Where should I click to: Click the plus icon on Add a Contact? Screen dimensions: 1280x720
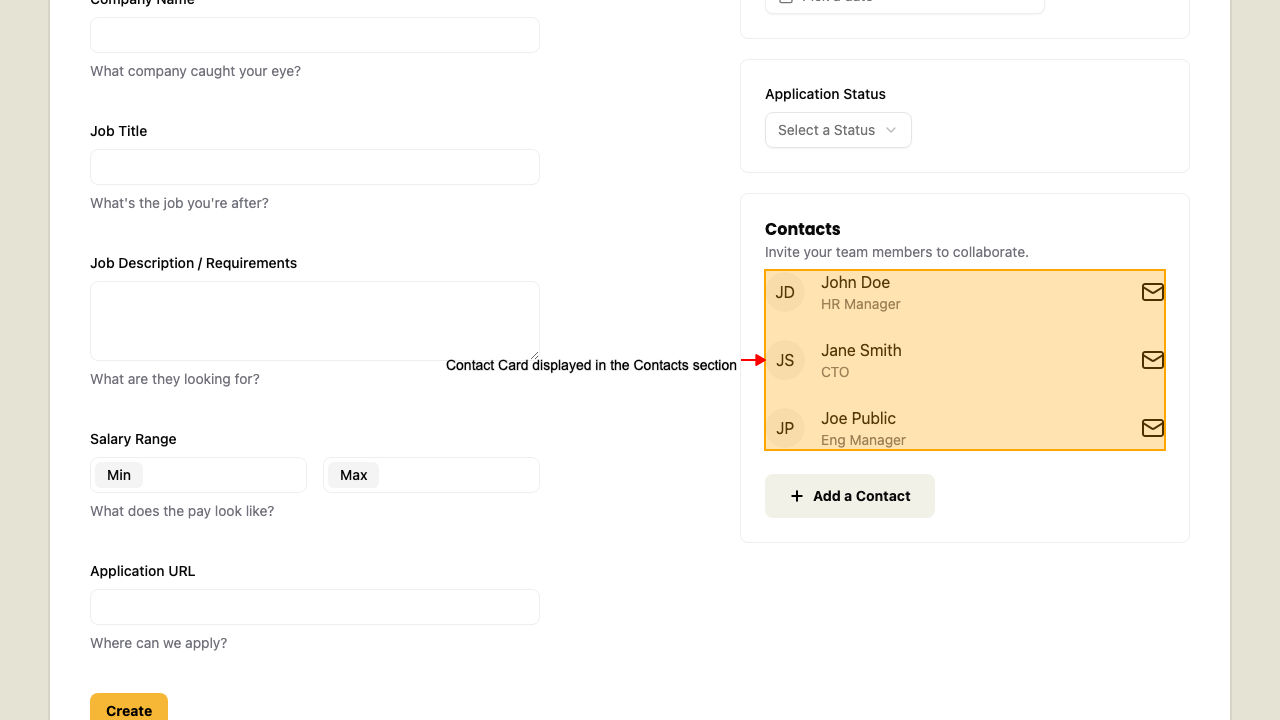tap(796, 495)
